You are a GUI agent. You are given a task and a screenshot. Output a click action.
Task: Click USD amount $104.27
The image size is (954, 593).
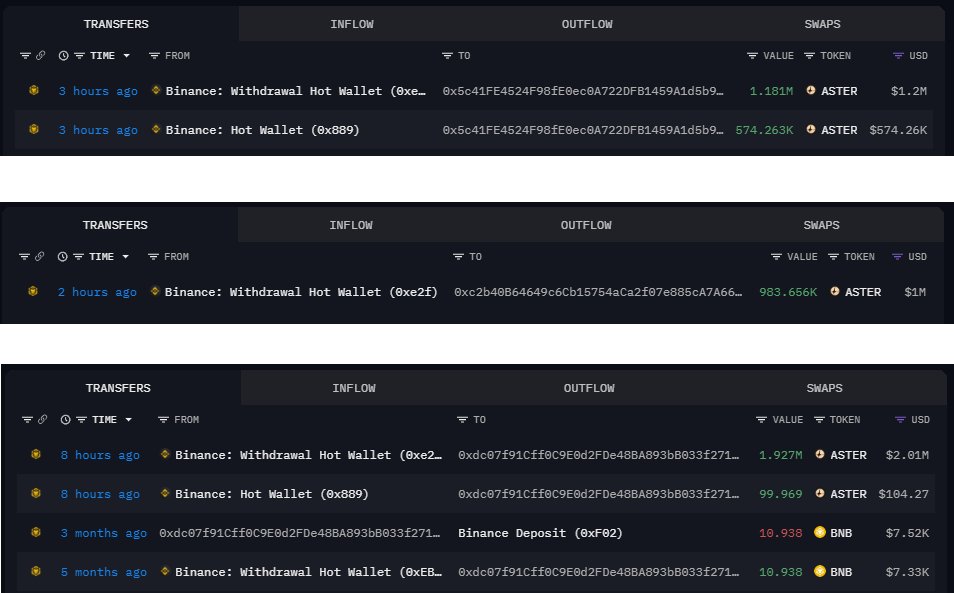904,494
